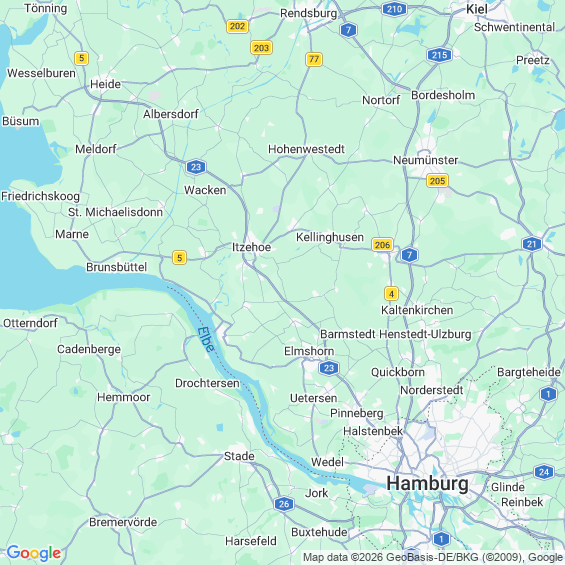Click the blue 21 autobahn shield
This screenshot has width=565, height=565.
point(532,244)
